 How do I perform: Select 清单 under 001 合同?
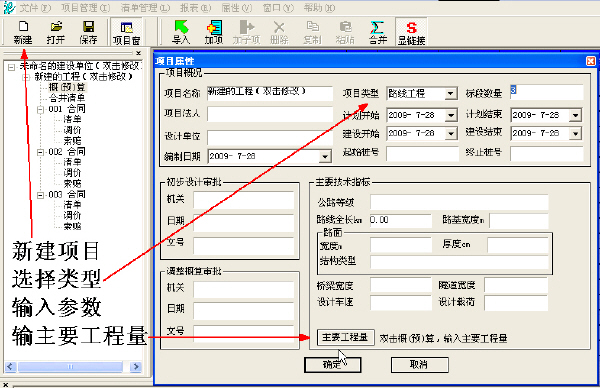point(72,120)
